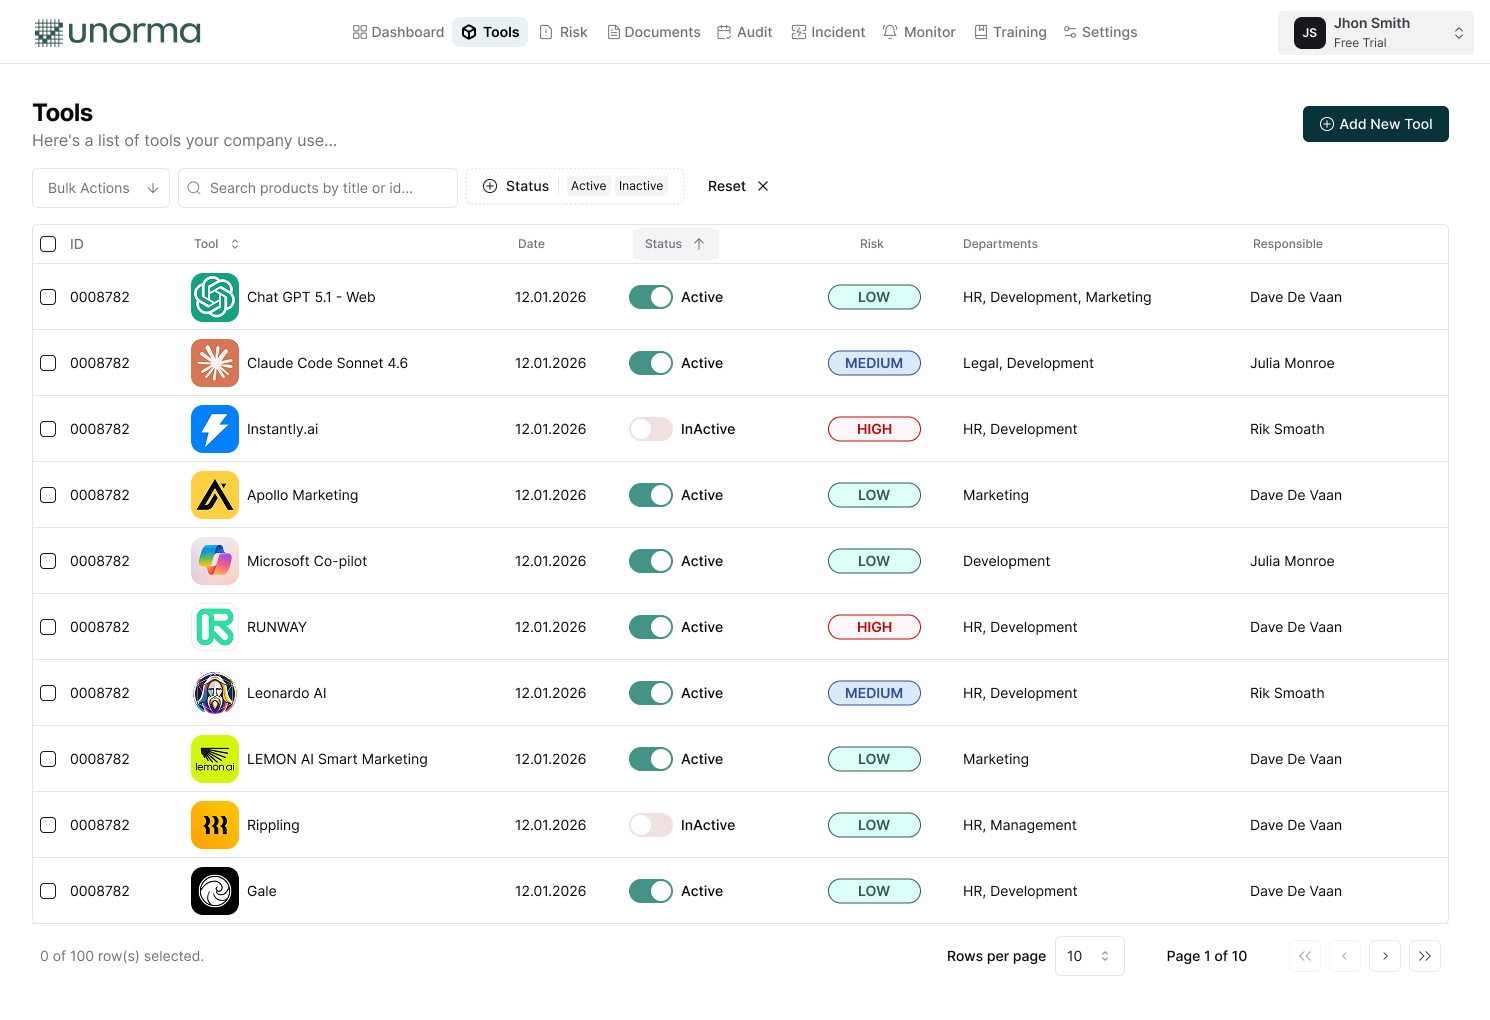Focus the search products input field

tap(318, 188)
